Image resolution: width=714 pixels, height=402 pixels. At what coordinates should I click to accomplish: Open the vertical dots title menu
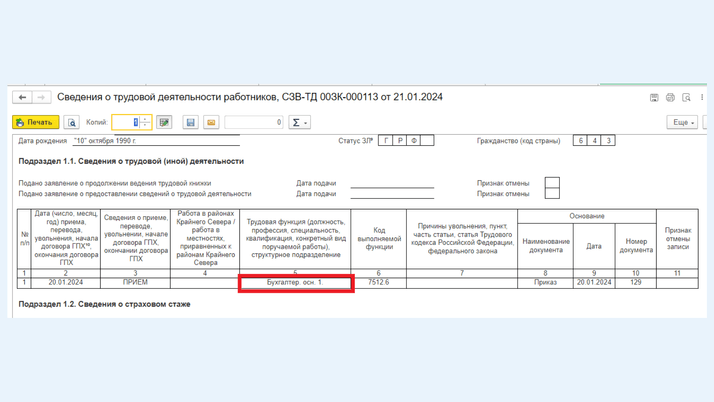click(702, 97)
